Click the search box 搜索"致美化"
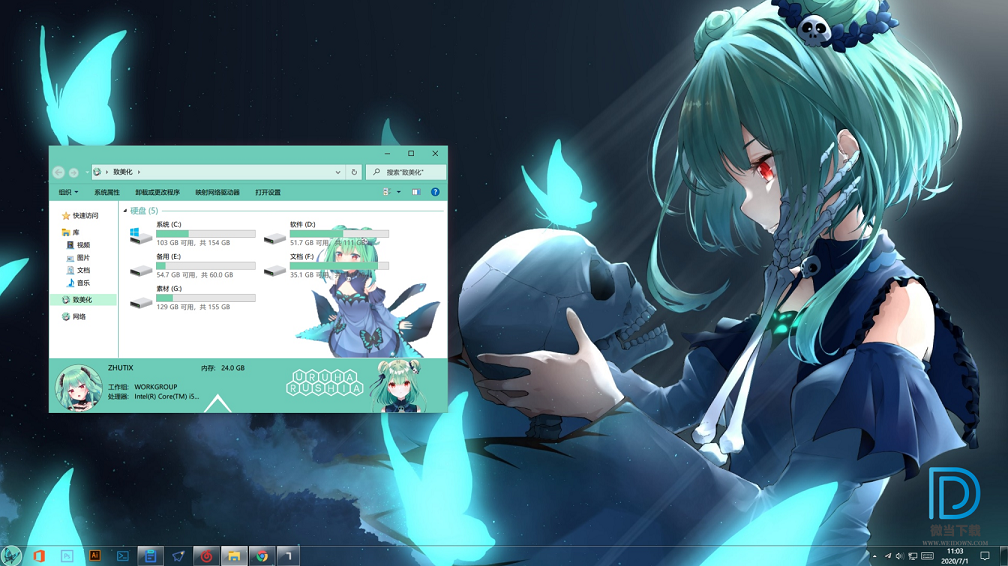The height and width of the screenshot is (566, 1008). coord(406,172)
